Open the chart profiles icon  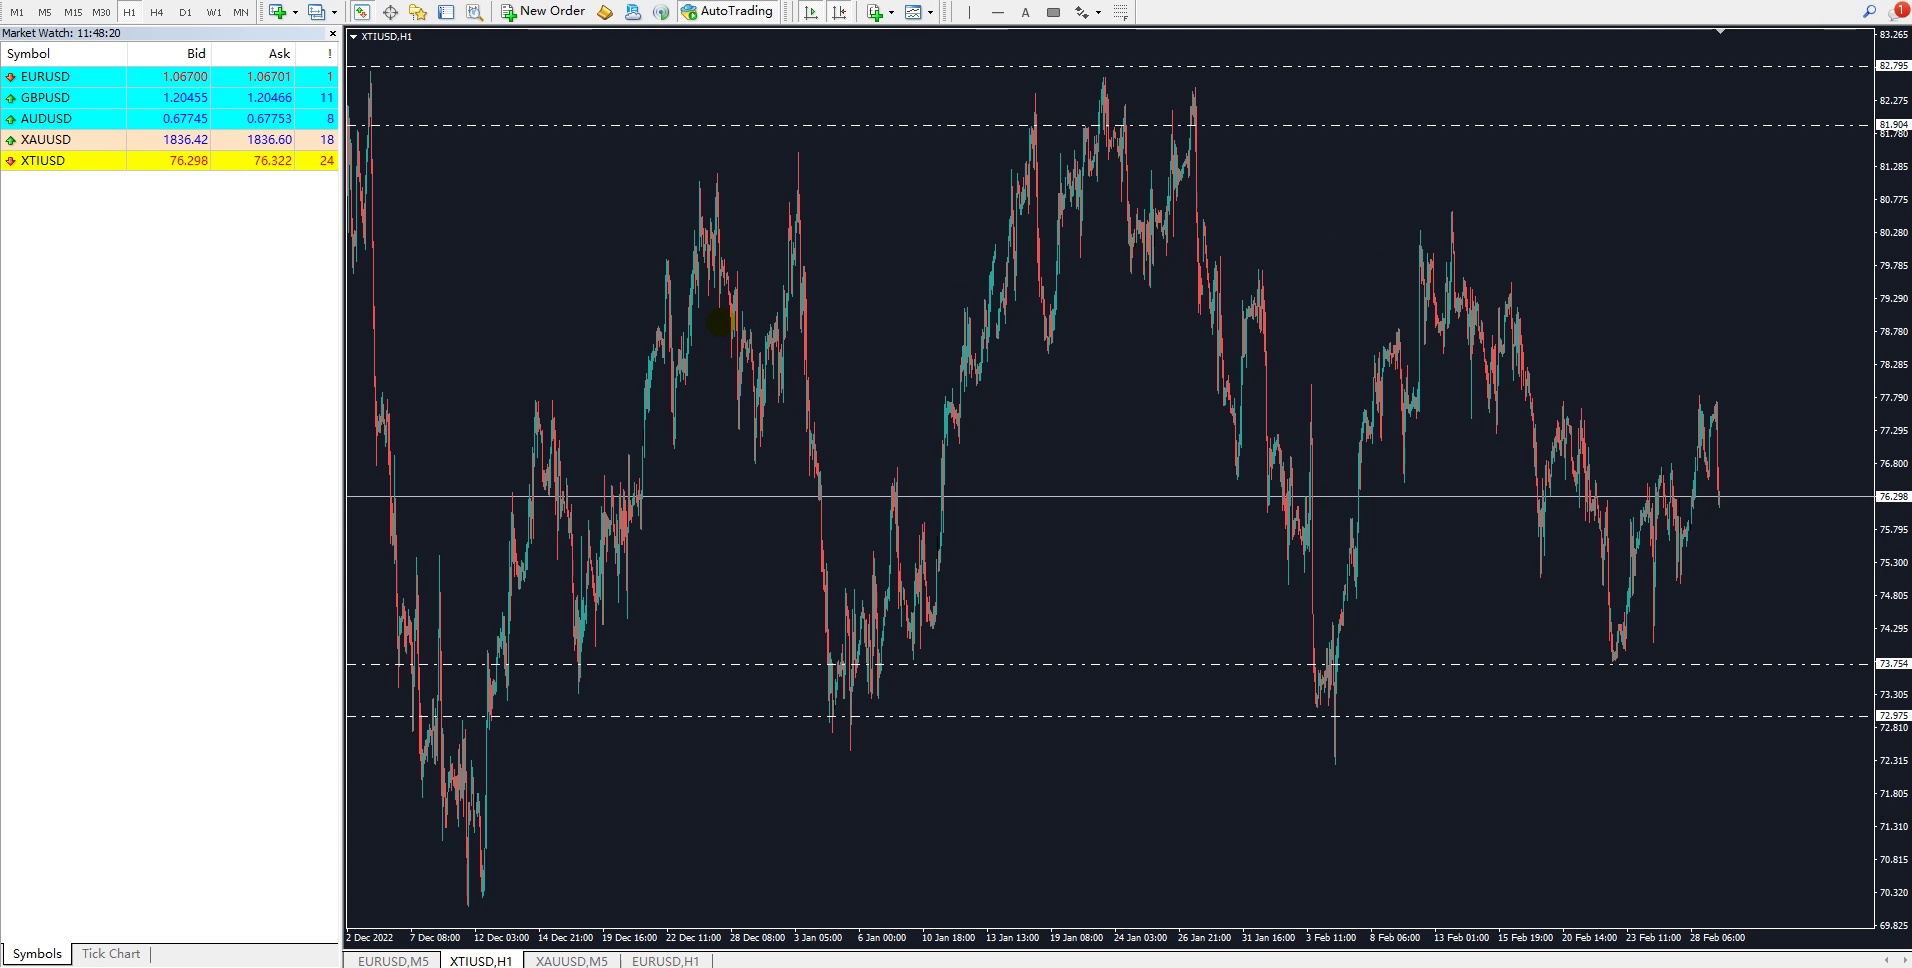pyautogui.click(x=316, y=12)
